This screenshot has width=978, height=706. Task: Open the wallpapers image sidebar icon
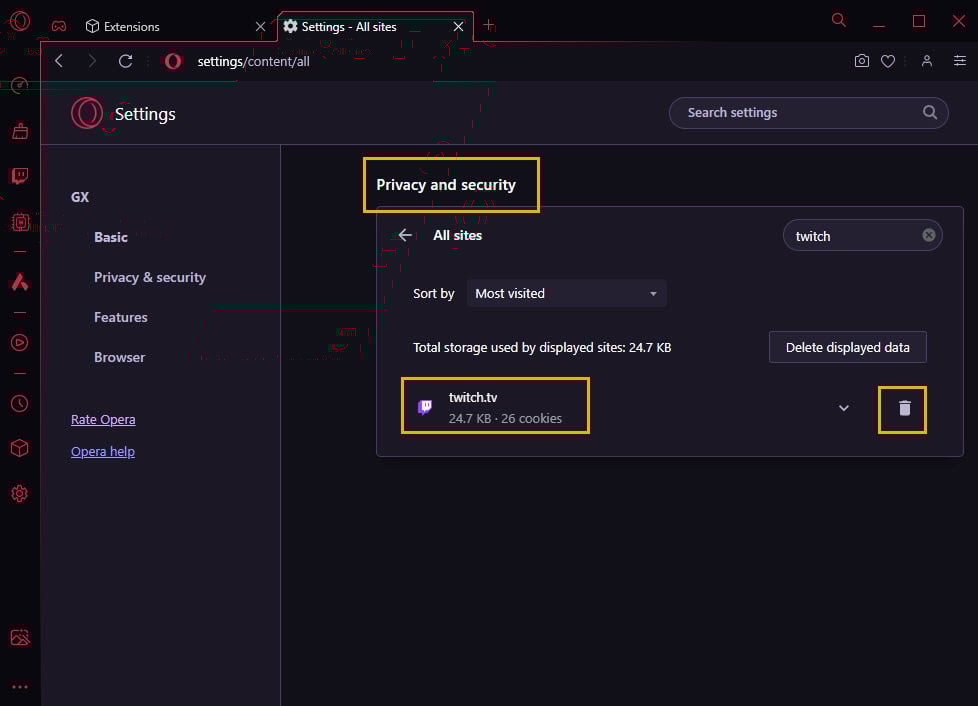[x=20, y=637]
